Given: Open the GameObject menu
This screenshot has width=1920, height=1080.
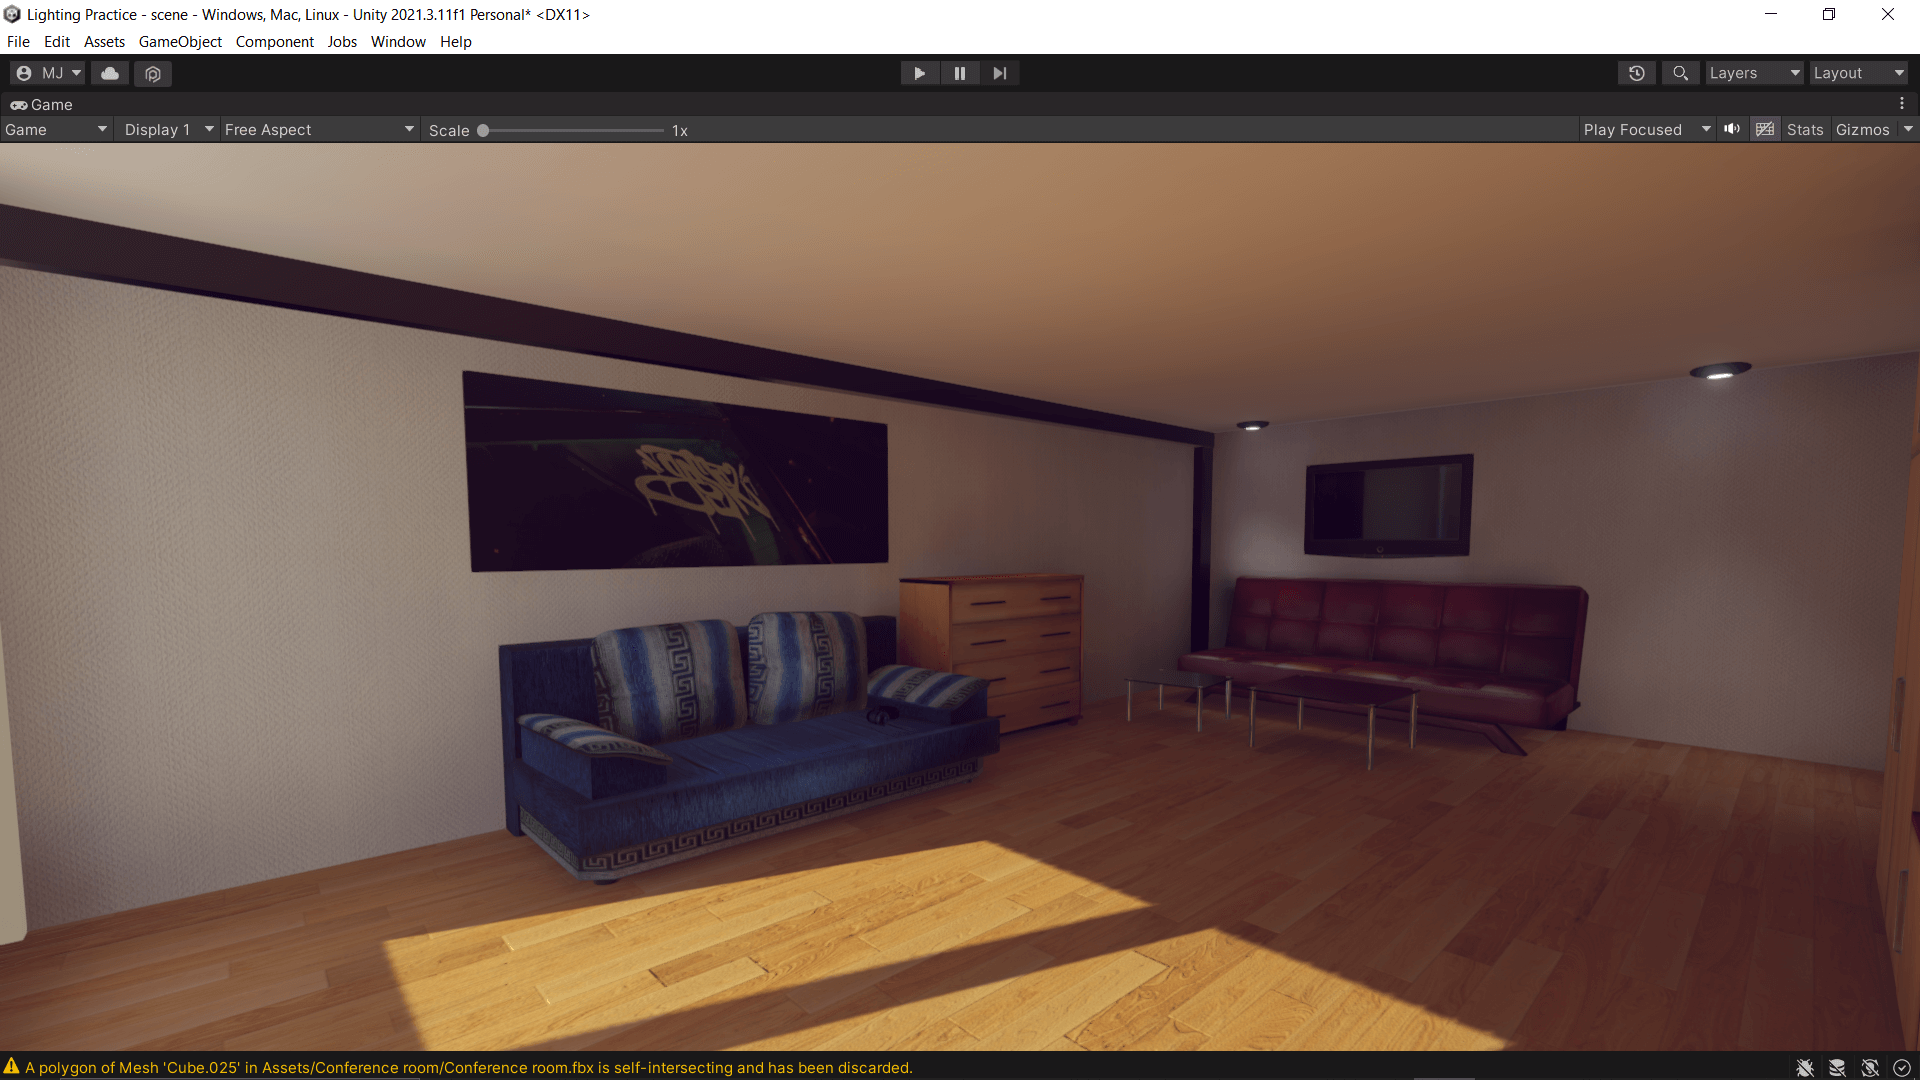Looking at the screenshot, I should [180, 41].
